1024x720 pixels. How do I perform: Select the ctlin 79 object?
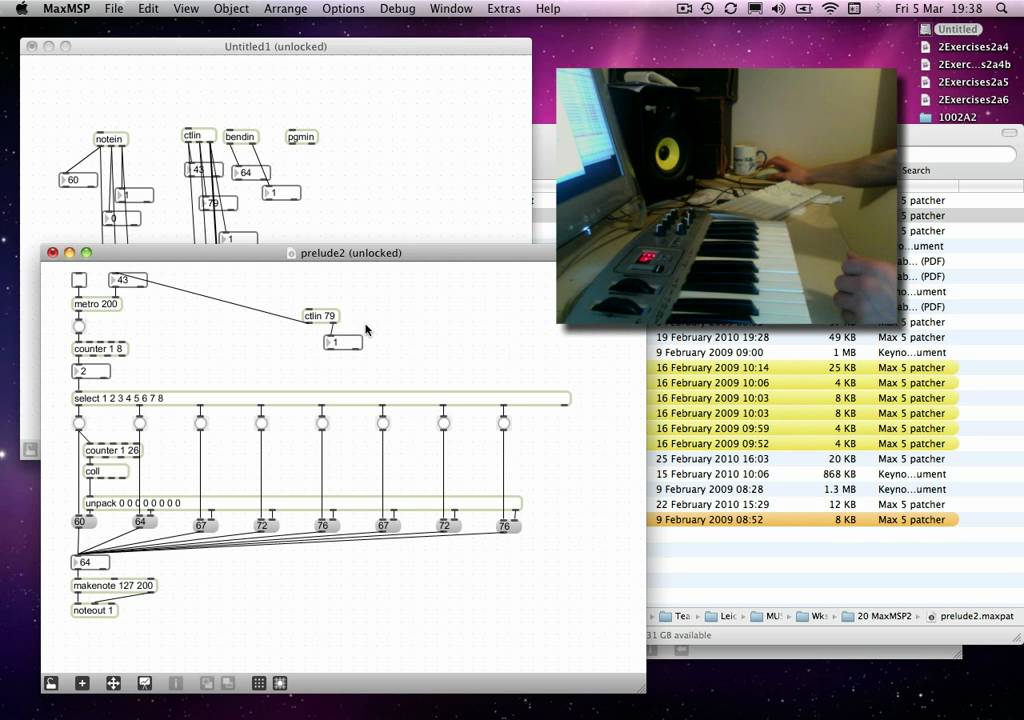(x=321, y=316)
